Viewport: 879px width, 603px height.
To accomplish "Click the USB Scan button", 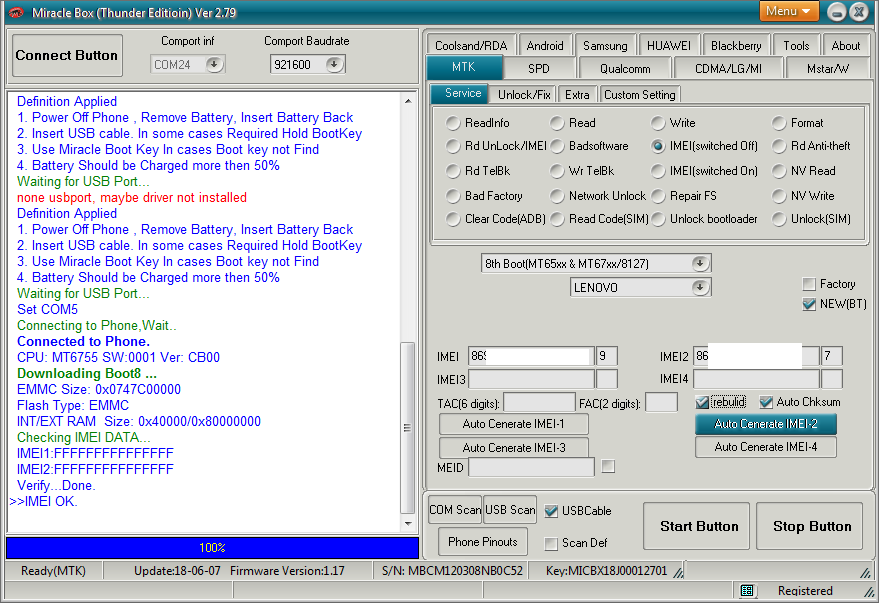I will 510,510.
